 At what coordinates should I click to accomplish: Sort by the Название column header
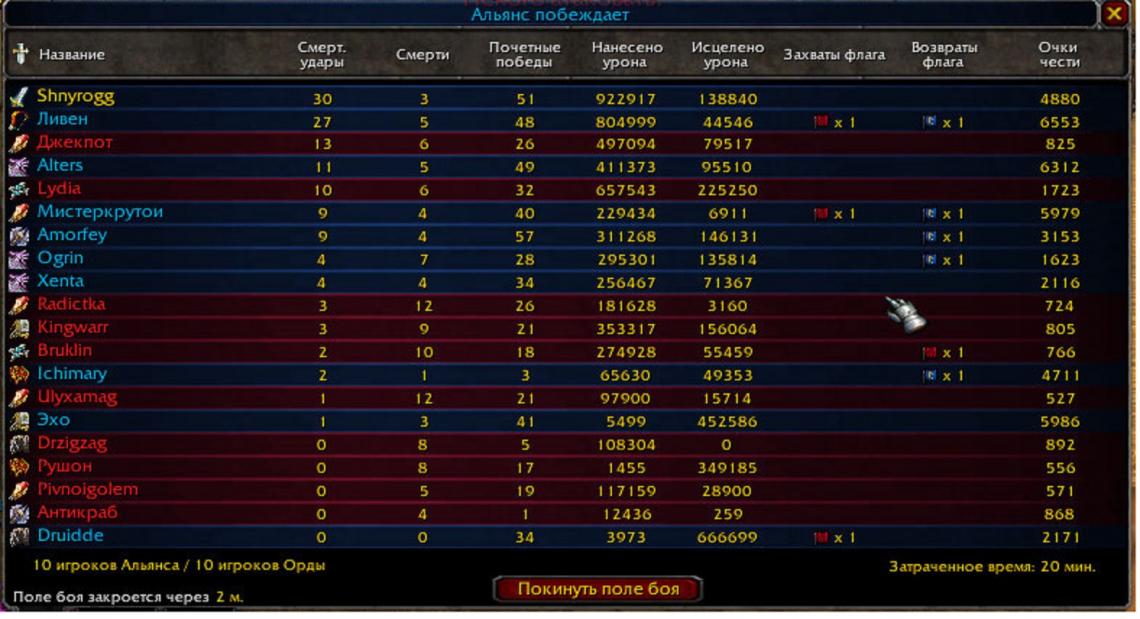tap(72, 55)
